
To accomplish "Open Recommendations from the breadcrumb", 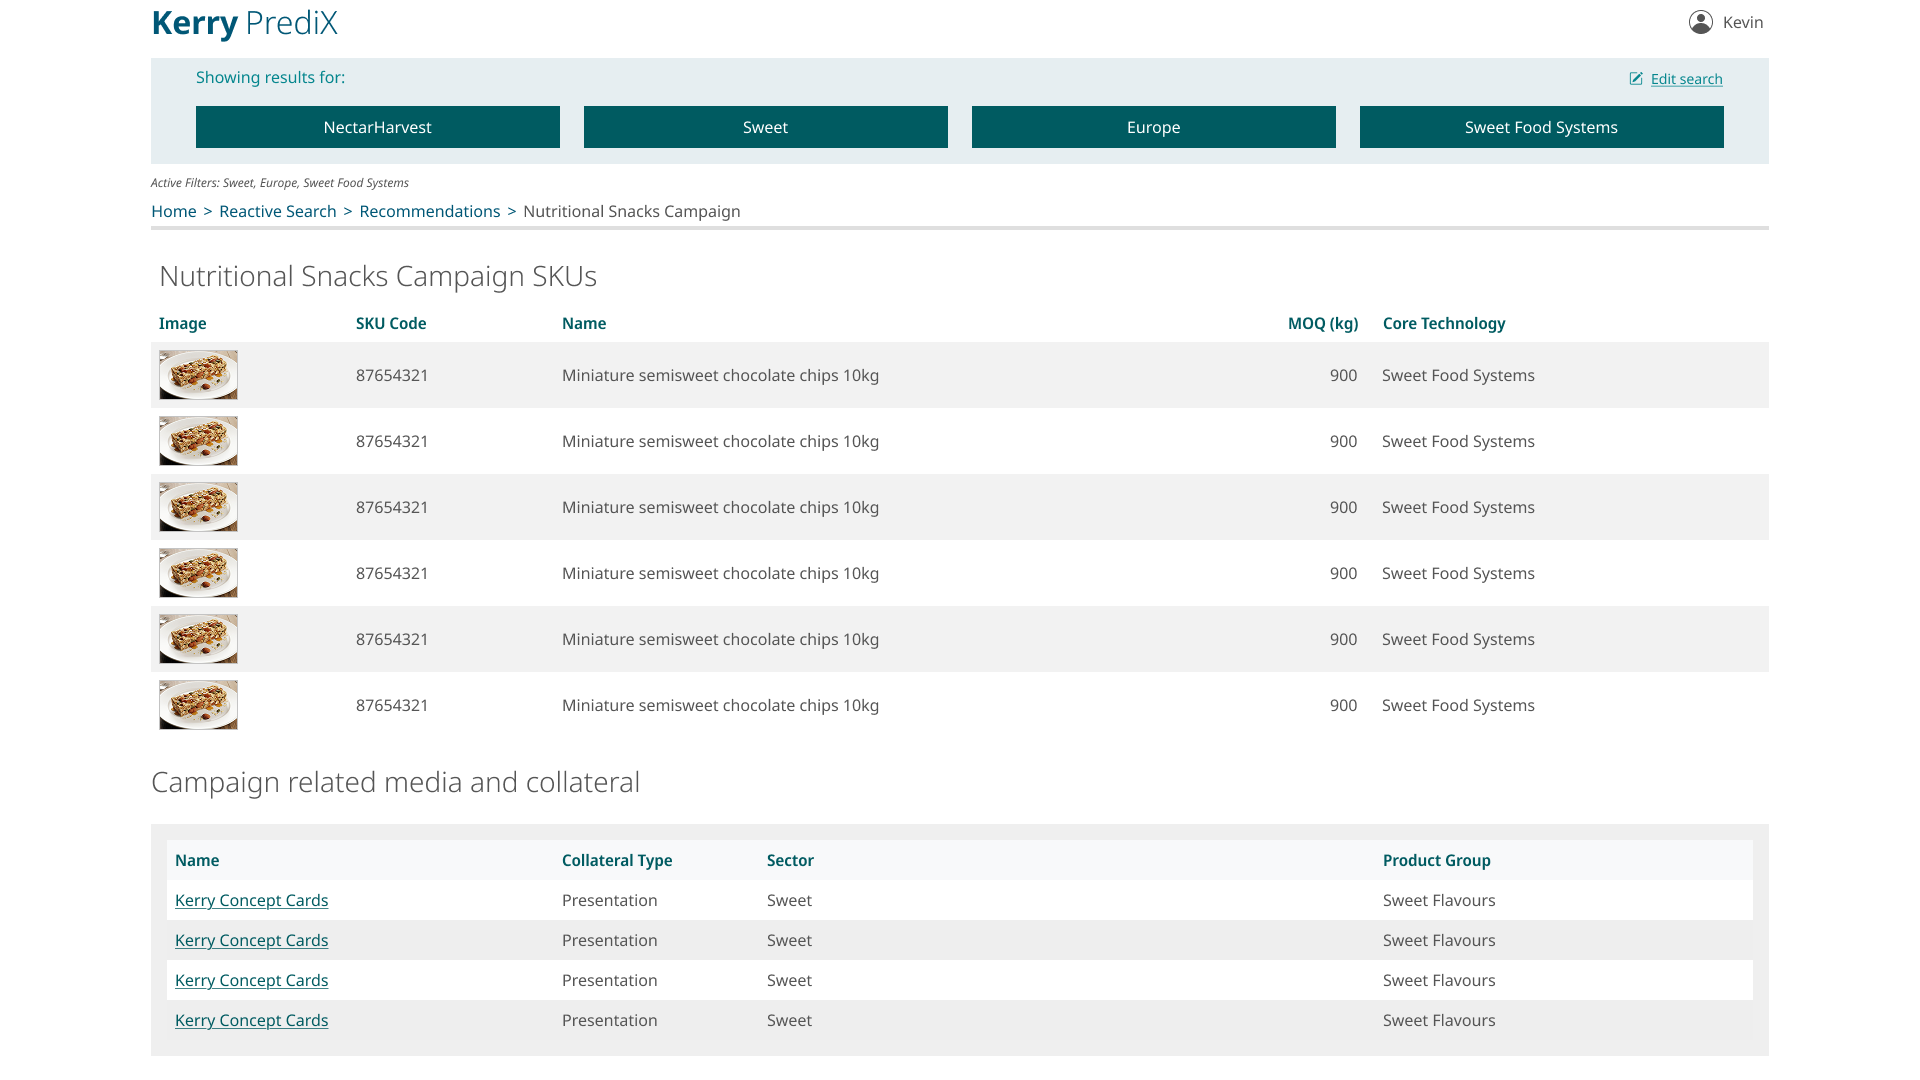I will 430,211.
